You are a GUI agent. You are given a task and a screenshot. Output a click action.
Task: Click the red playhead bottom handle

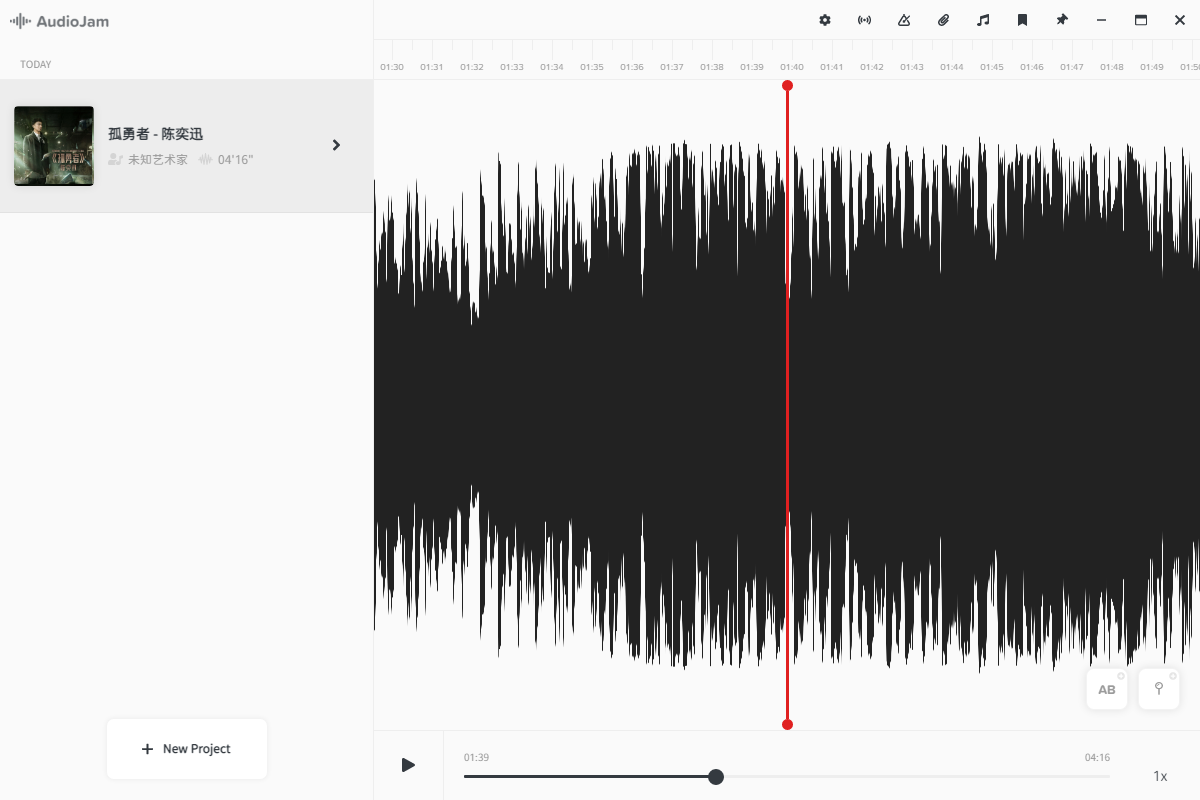tap(787, 724)
